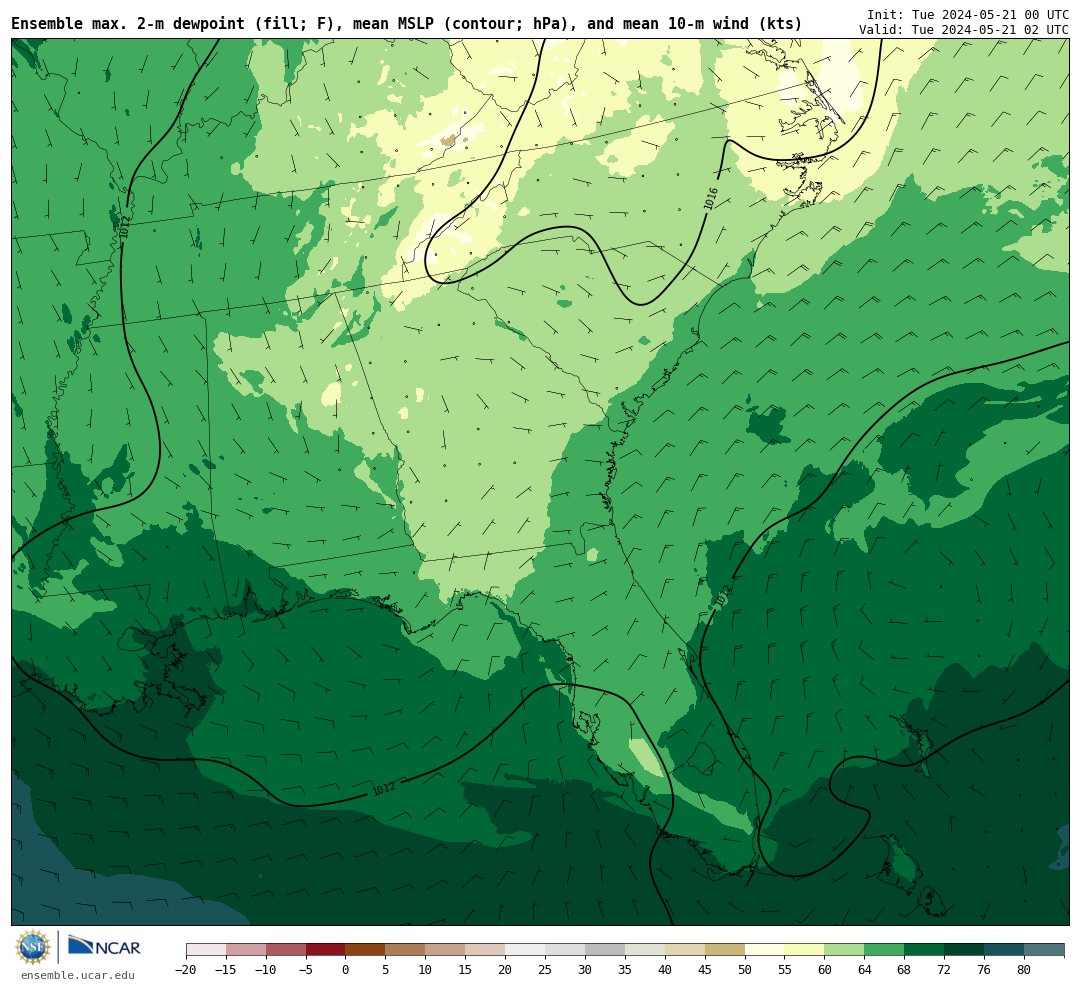1080x988 pixels.
Task: Pick the green swatch between 64 and 68
Action: click(x=884, y=950)
